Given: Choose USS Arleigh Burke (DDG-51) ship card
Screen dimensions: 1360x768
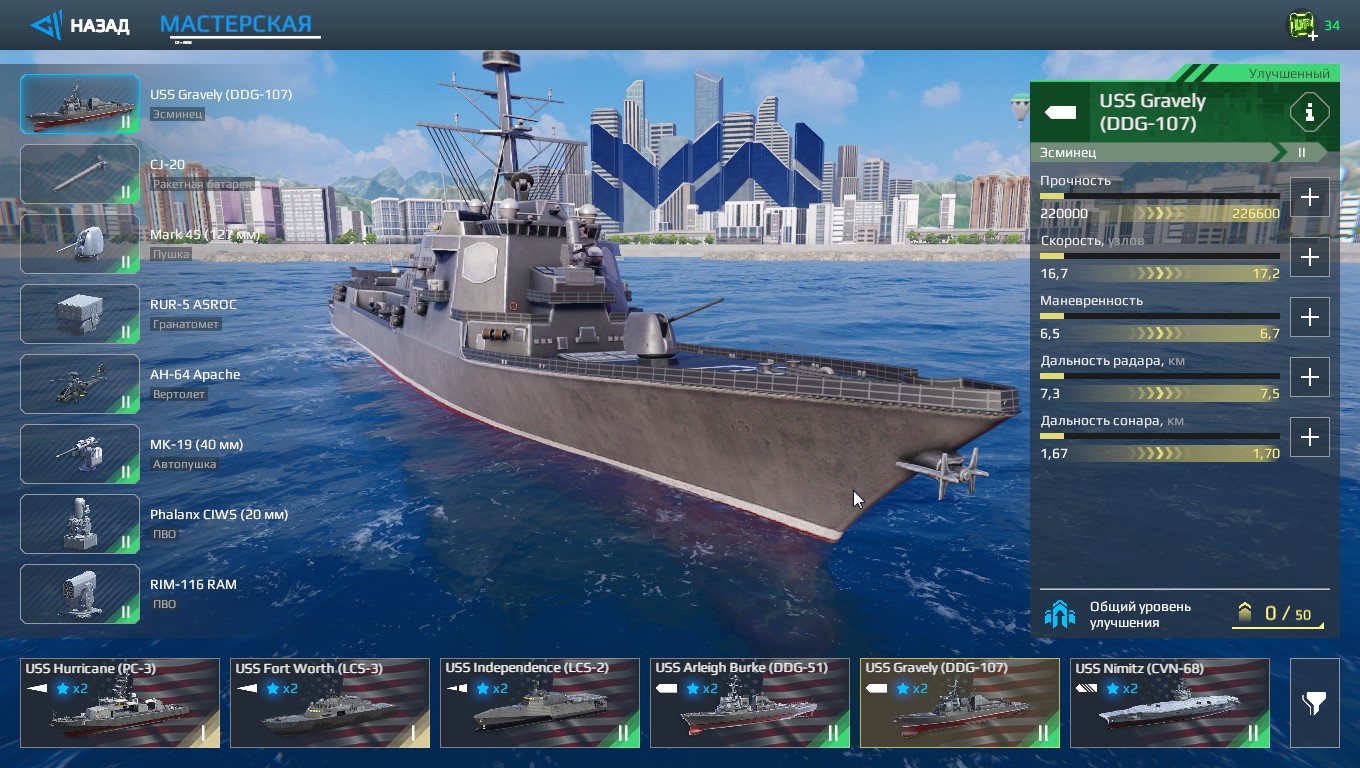Looking at the screenshot, I should [750, 703].
